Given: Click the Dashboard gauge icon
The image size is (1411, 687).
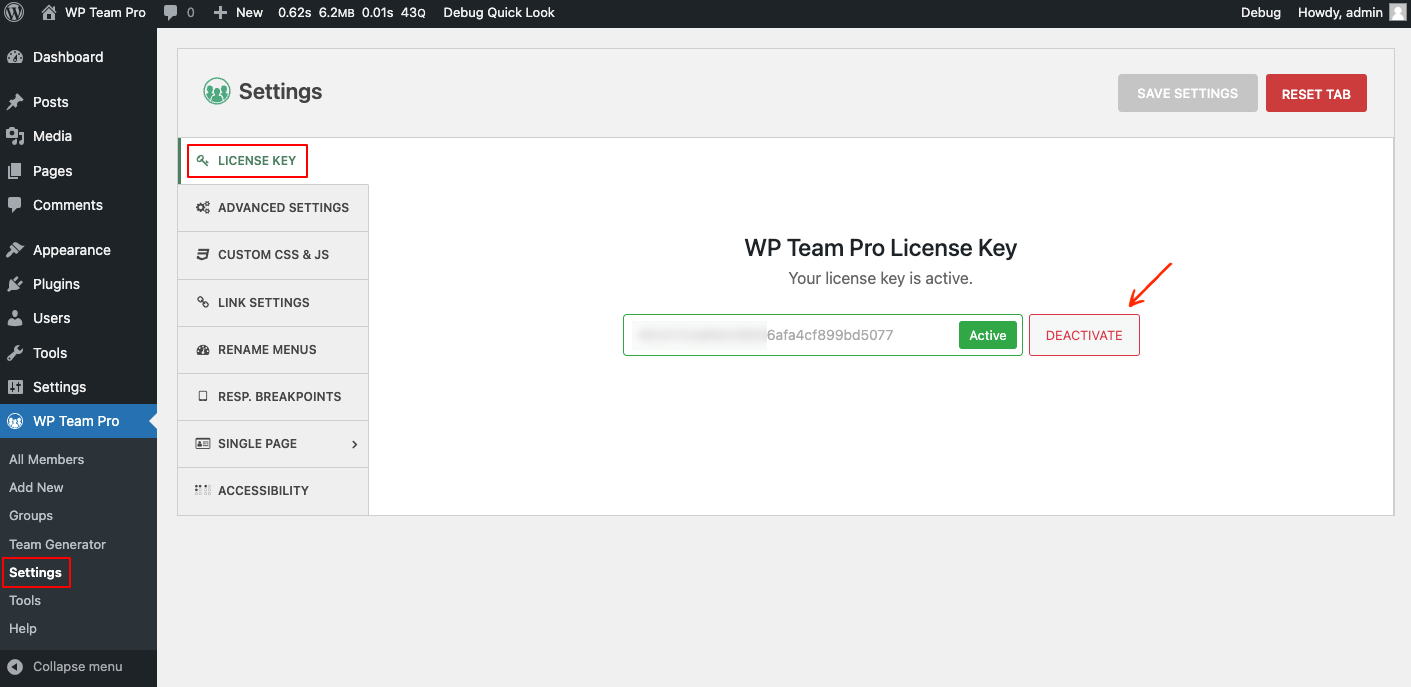Looking at the screenshot, I should [x=15, y=57].
